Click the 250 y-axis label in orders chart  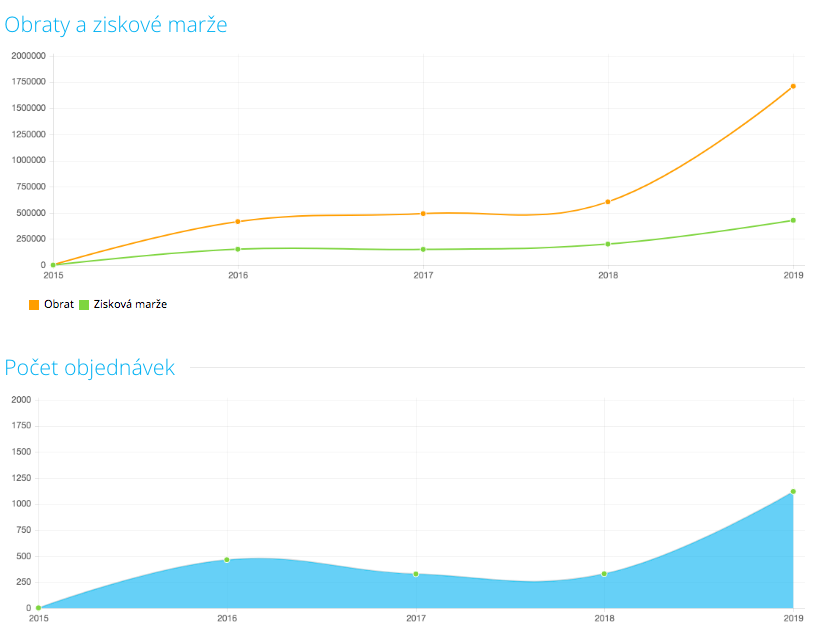pos(23,582)
